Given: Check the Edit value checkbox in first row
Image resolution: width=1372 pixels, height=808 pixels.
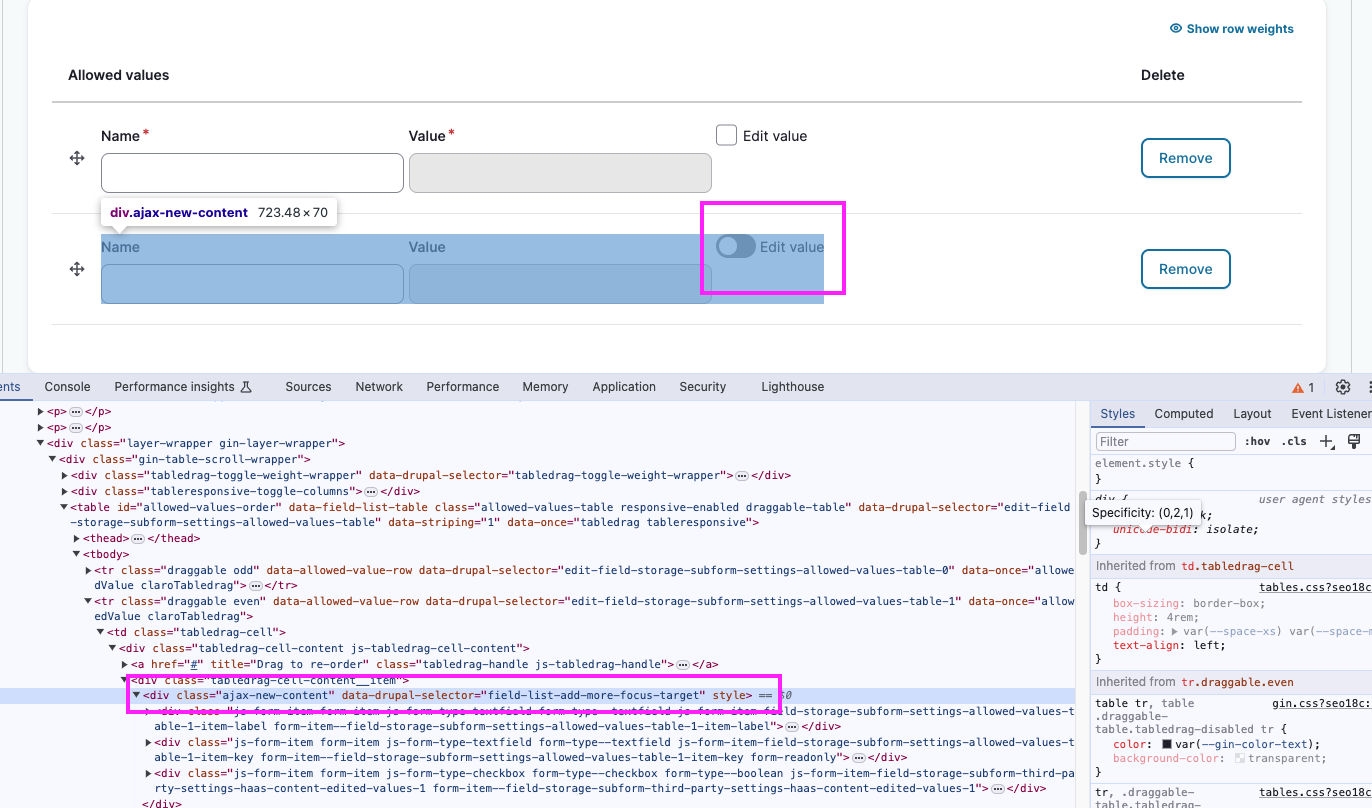Looking at the screenshot, I should 726,134.
